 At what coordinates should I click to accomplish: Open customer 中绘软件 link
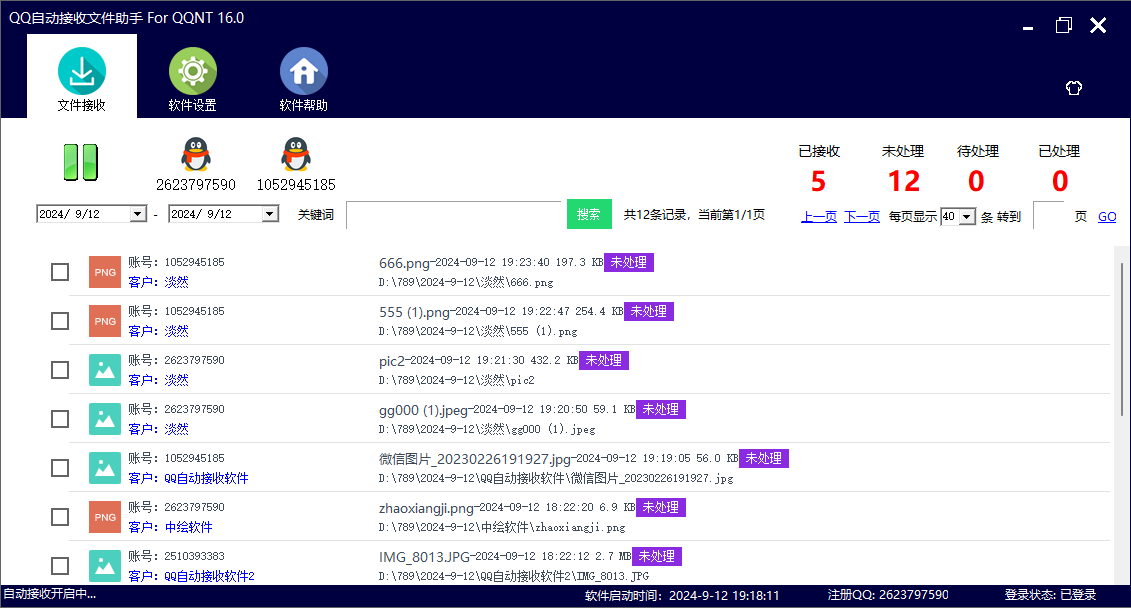tap(188, 527)
